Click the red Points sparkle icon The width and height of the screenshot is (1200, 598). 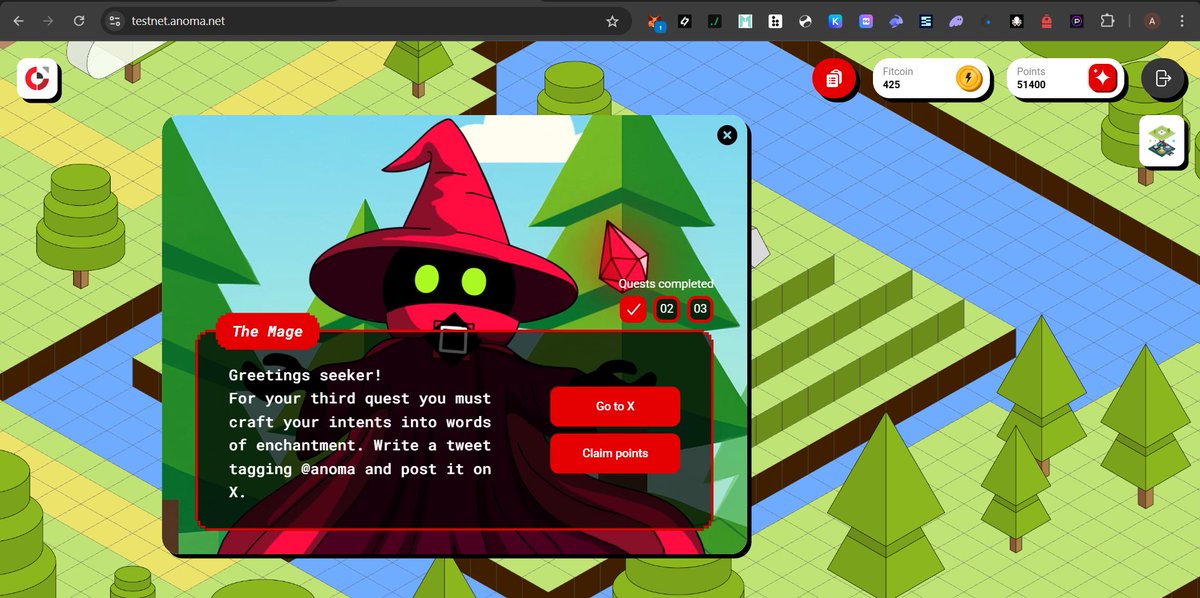coord(1103,78)
